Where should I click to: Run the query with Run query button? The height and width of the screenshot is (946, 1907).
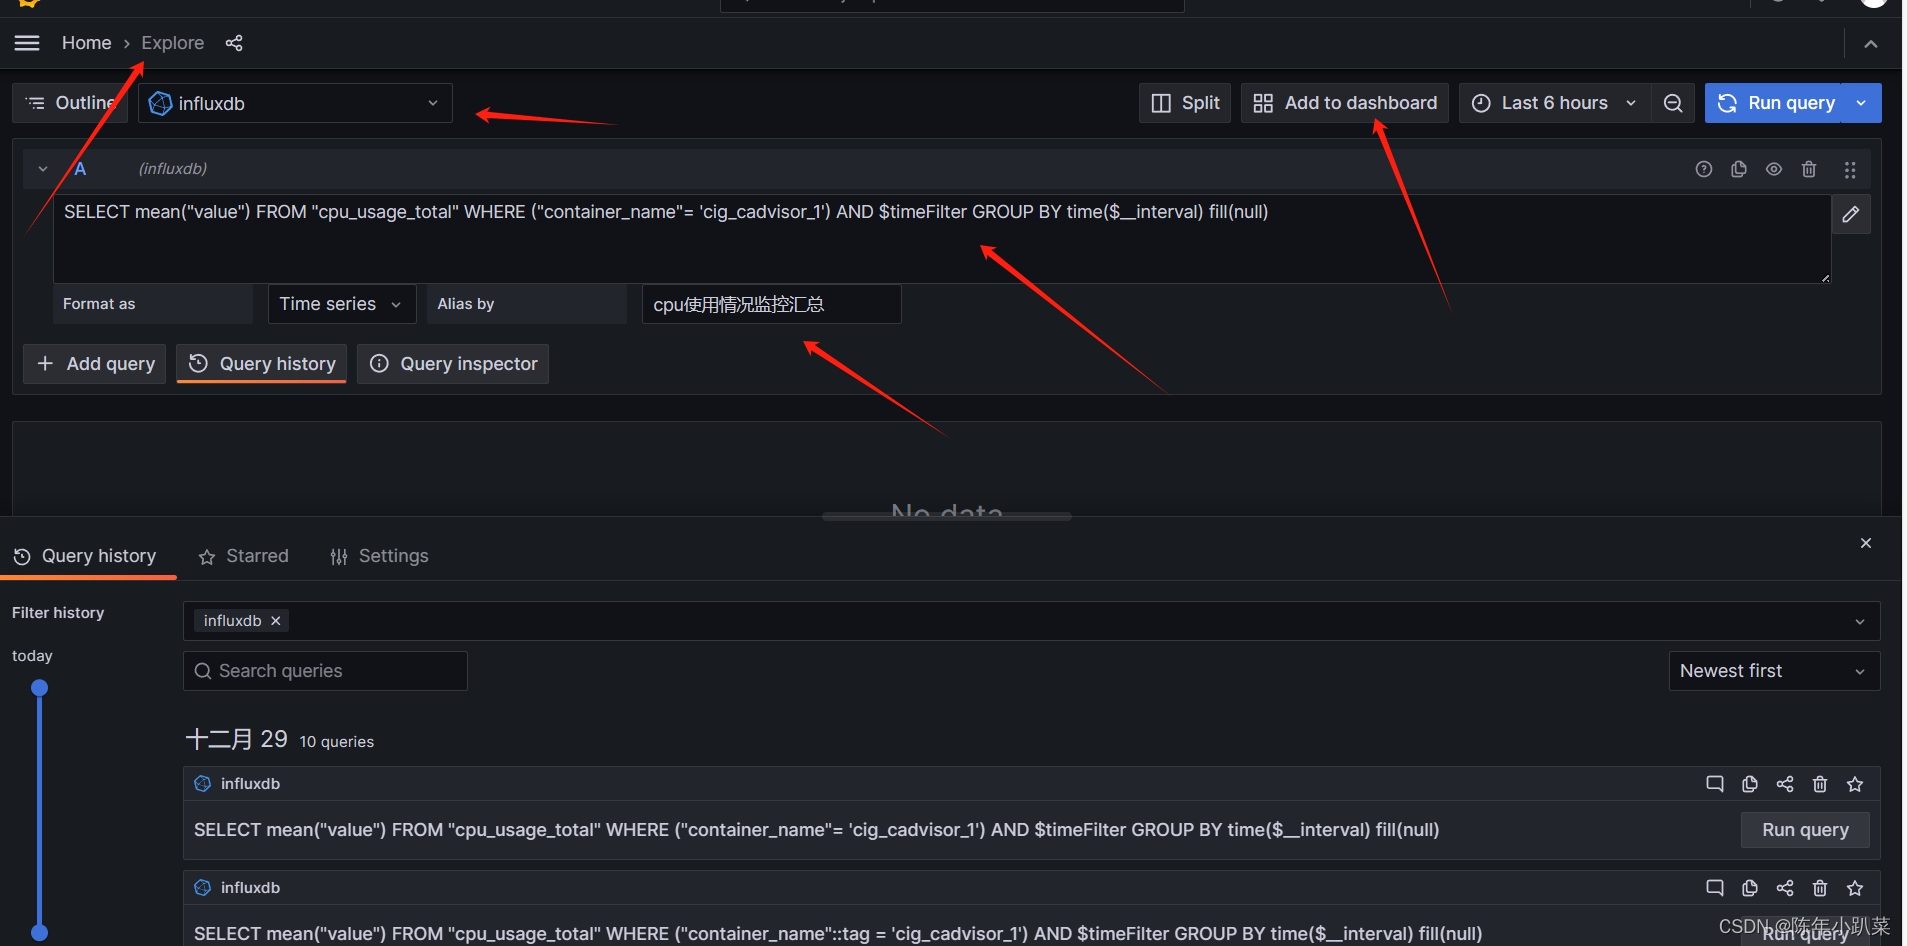(x=1775, y=103)
